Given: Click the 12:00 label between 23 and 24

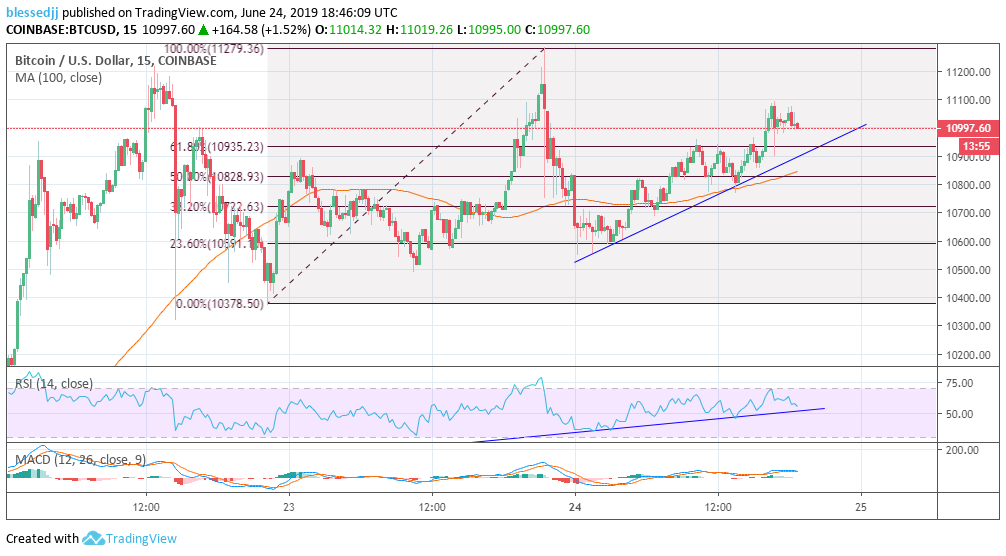Looking at the screenshot, I should coord(432,507).
